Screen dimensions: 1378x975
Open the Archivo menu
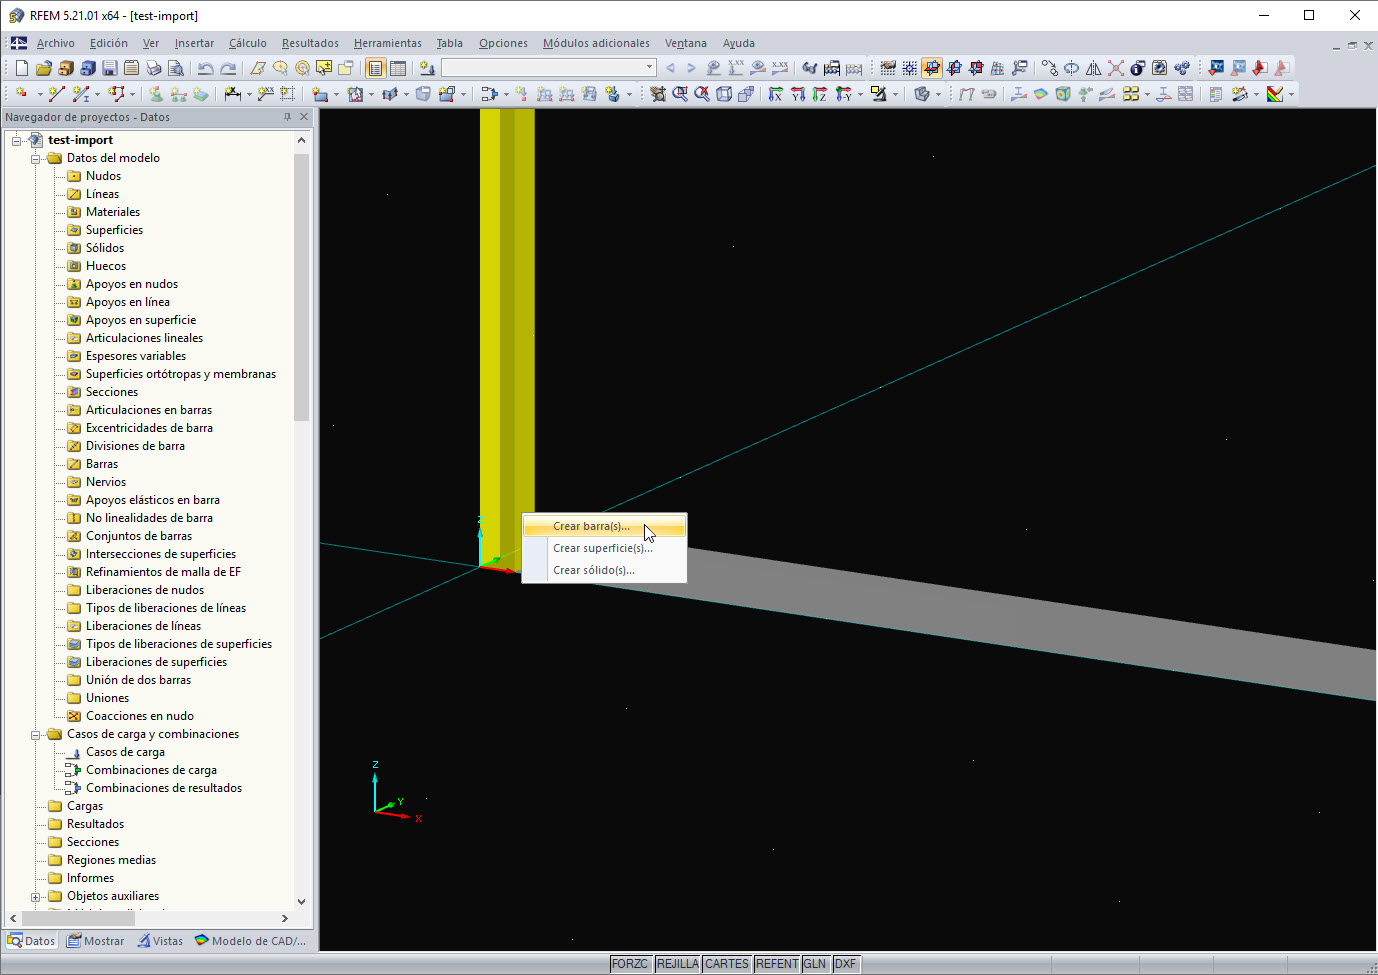[56, 43]
